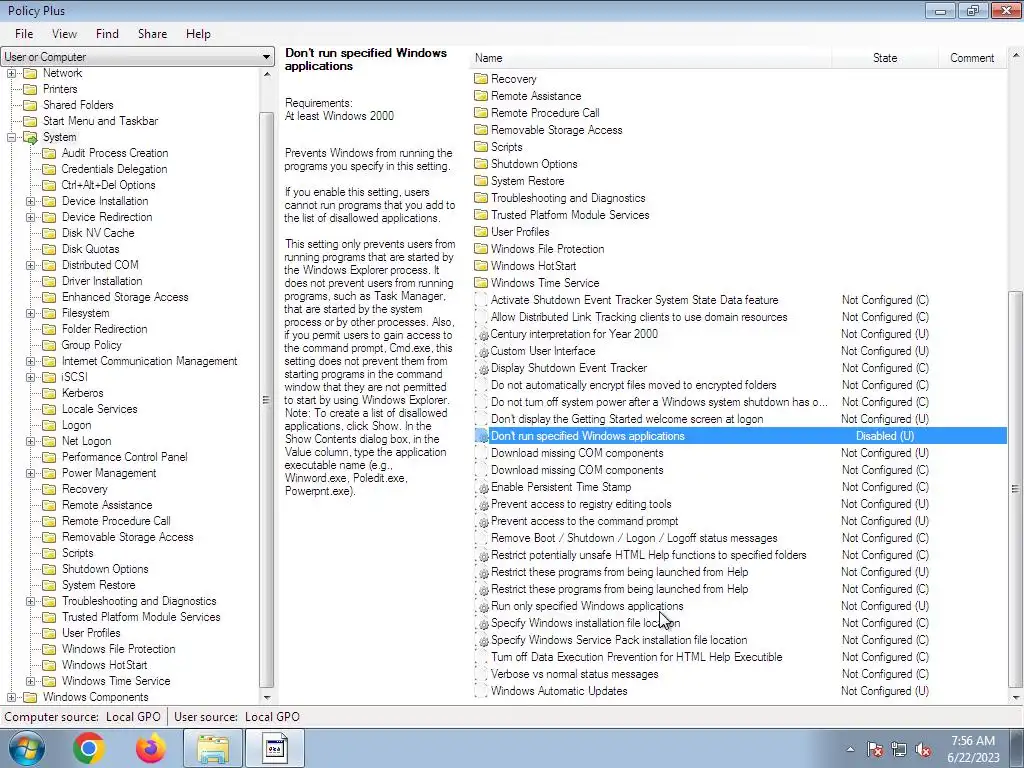Click the policy list vertical scrollbar thumb
This screenshot has height=768, width=1024.
[1015, 488]
